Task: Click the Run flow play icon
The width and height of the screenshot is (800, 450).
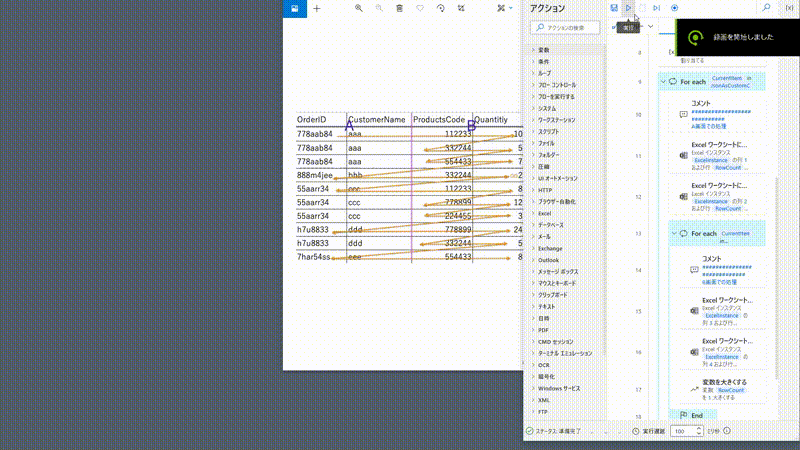Action: click(x=628, y=8)
